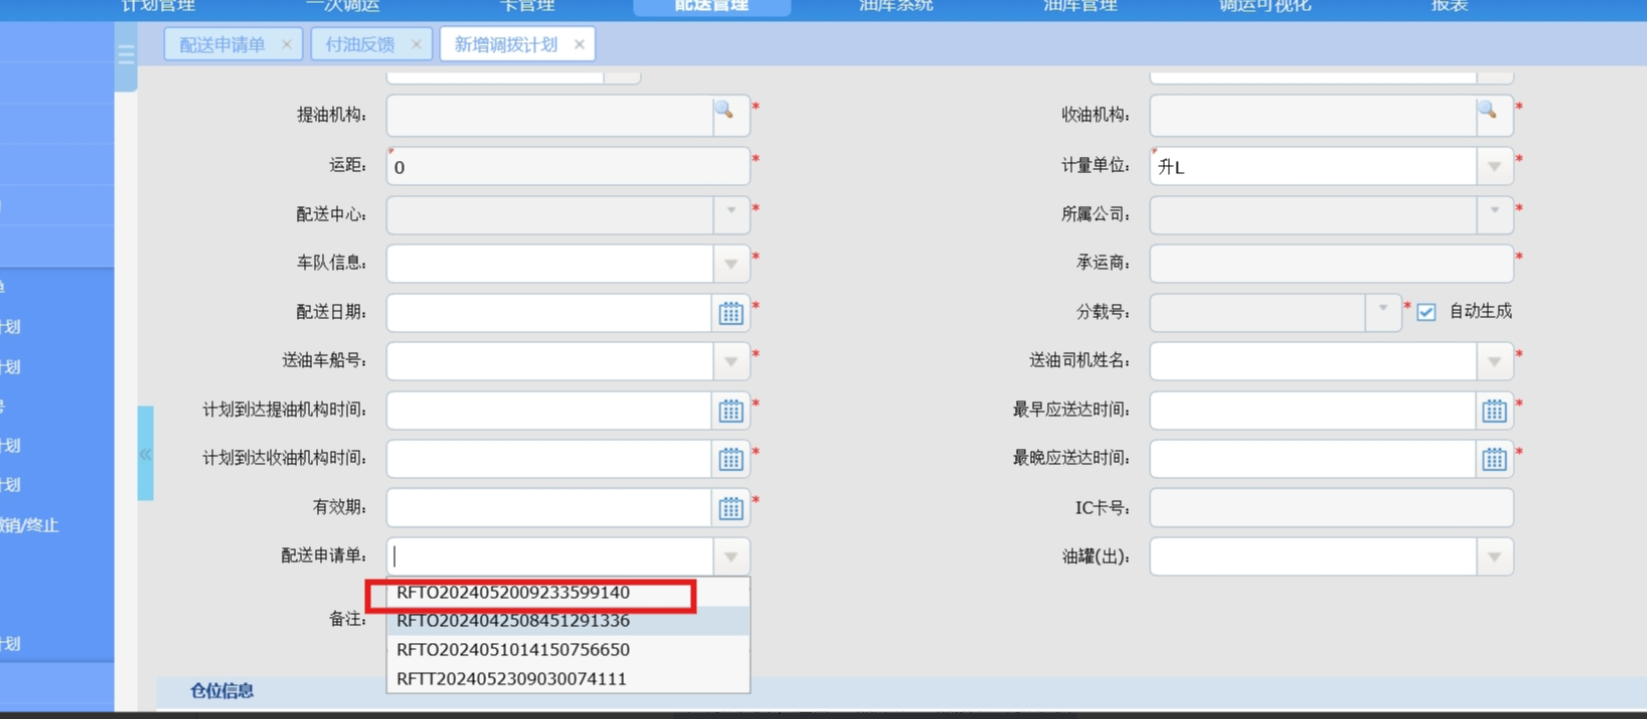Screen dimensions: 1647x719
Task: Open calendar for 最早应送达时间
Action: pos(1494,410)
